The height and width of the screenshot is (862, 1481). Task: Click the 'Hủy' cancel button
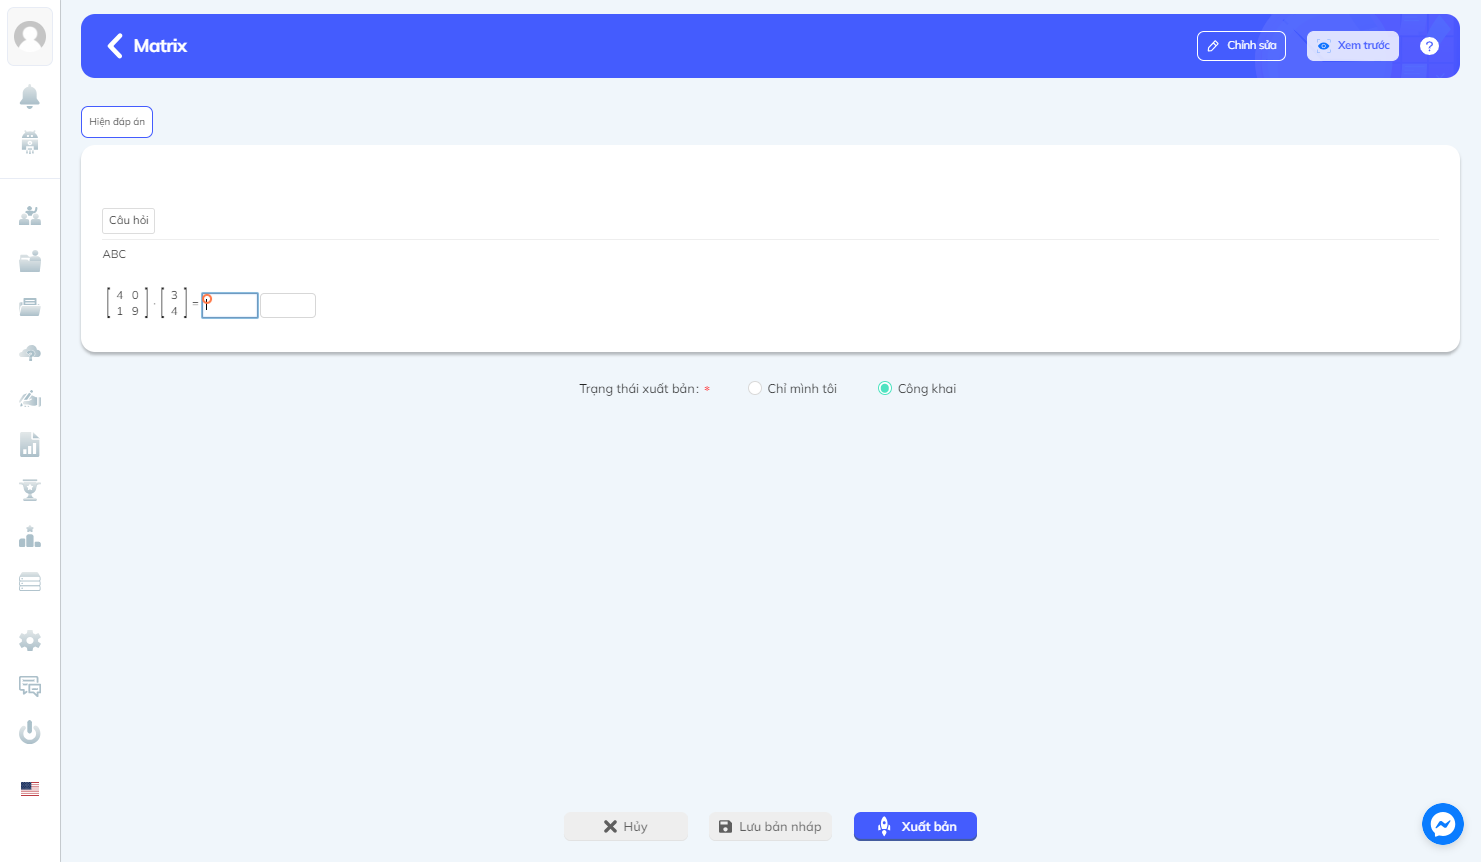[626, 827]
